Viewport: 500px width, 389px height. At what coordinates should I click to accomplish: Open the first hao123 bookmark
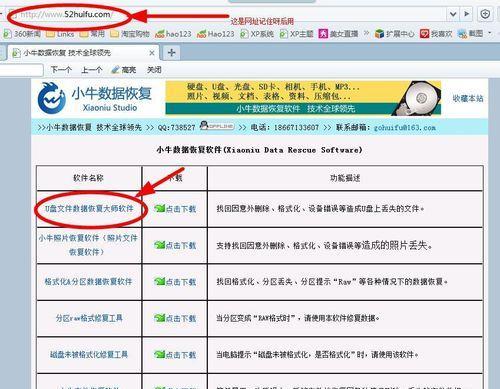pos(173,34)
